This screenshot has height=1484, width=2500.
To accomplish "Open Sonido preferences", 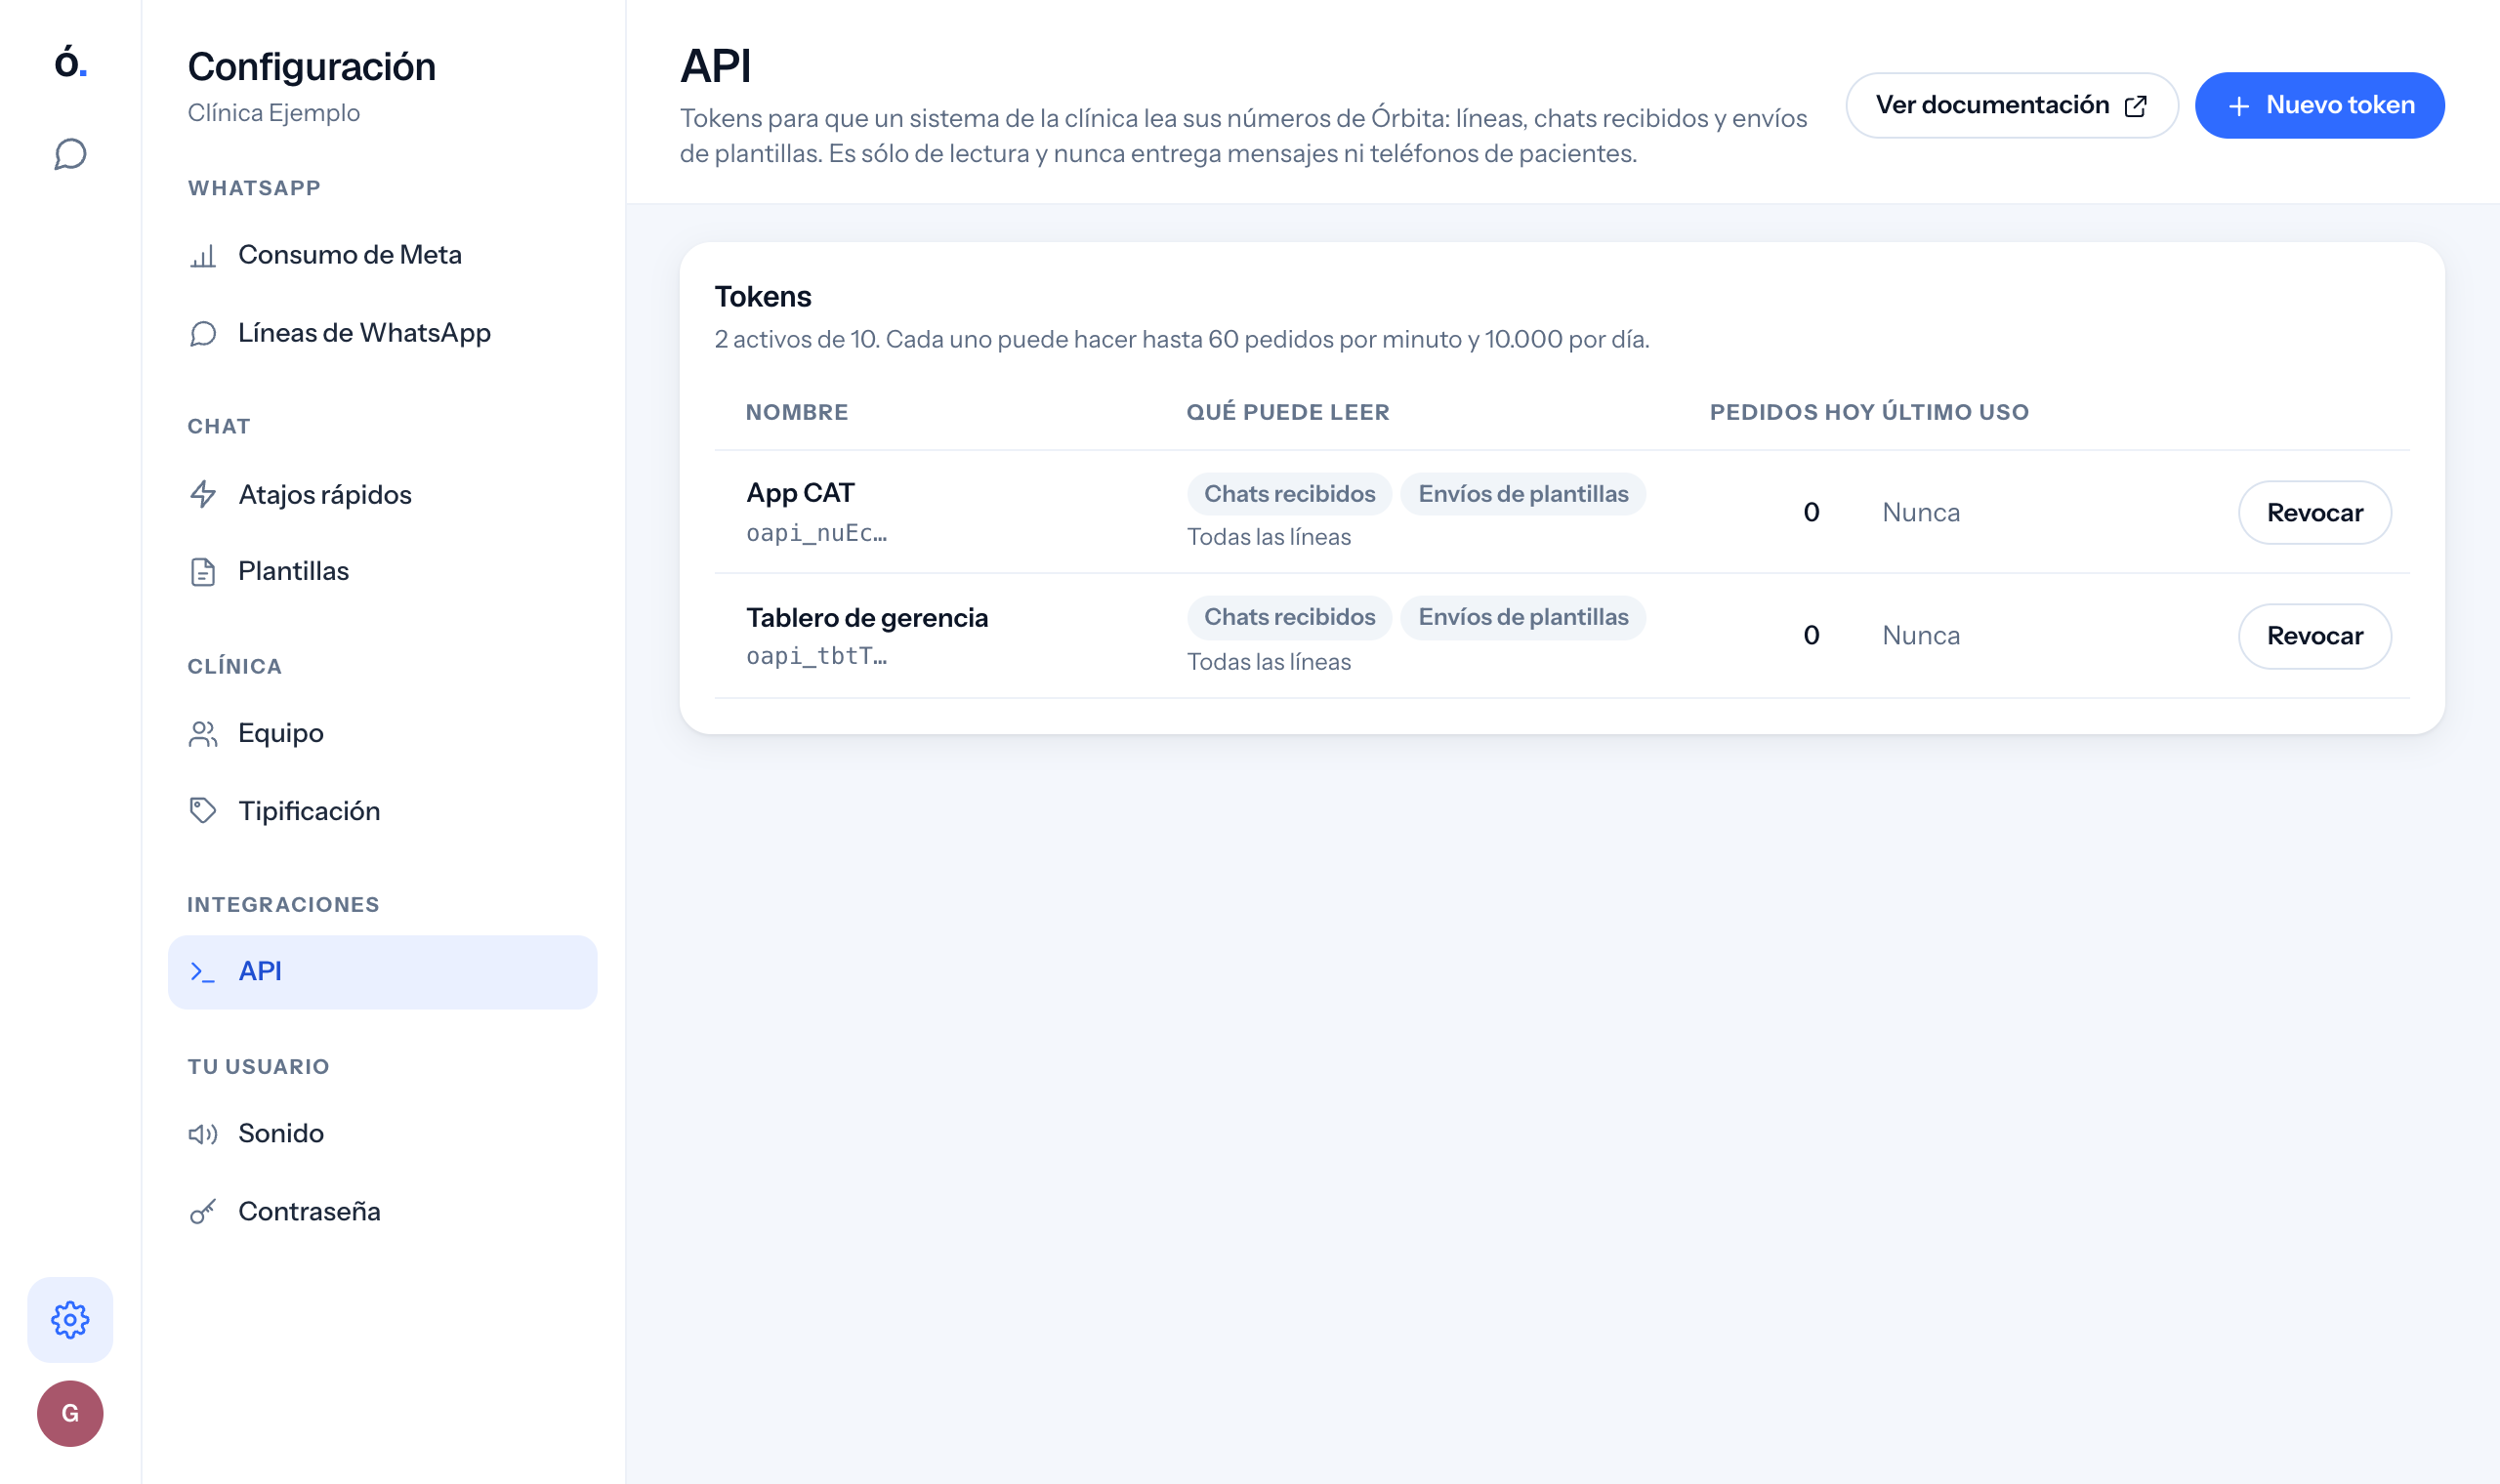I will [x=382, y=1133].
